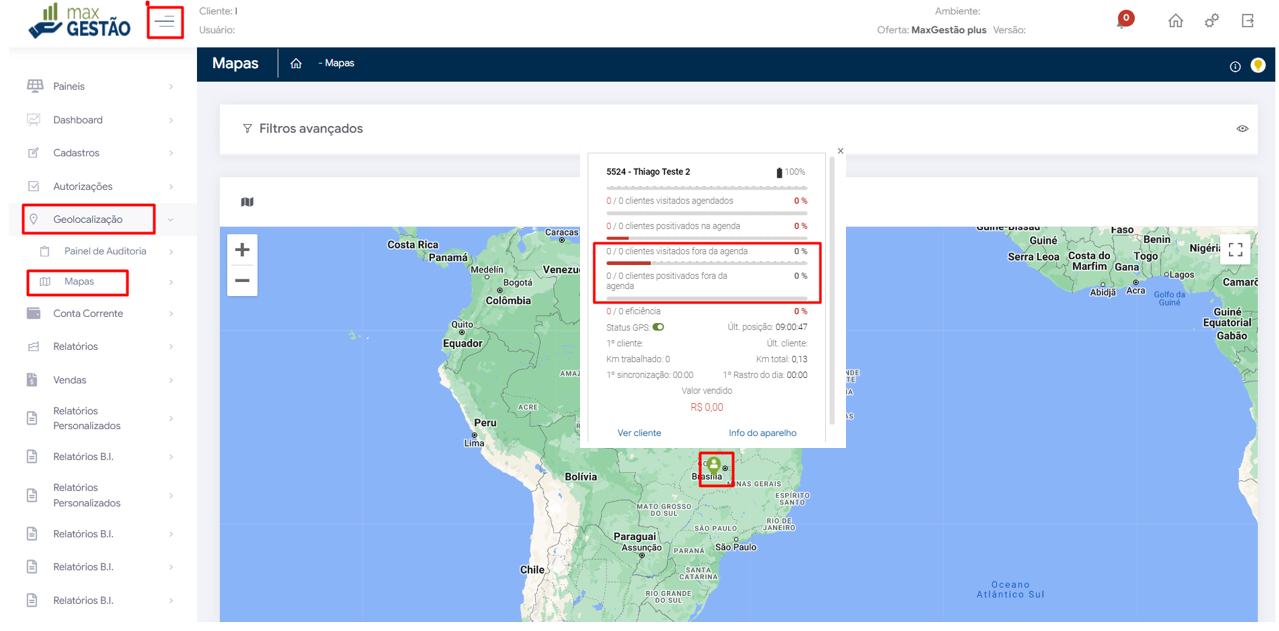Click the clipboard icon beside Painel de Auditoria
Screen dimensions: 1279x631
(x=44, y=251)
